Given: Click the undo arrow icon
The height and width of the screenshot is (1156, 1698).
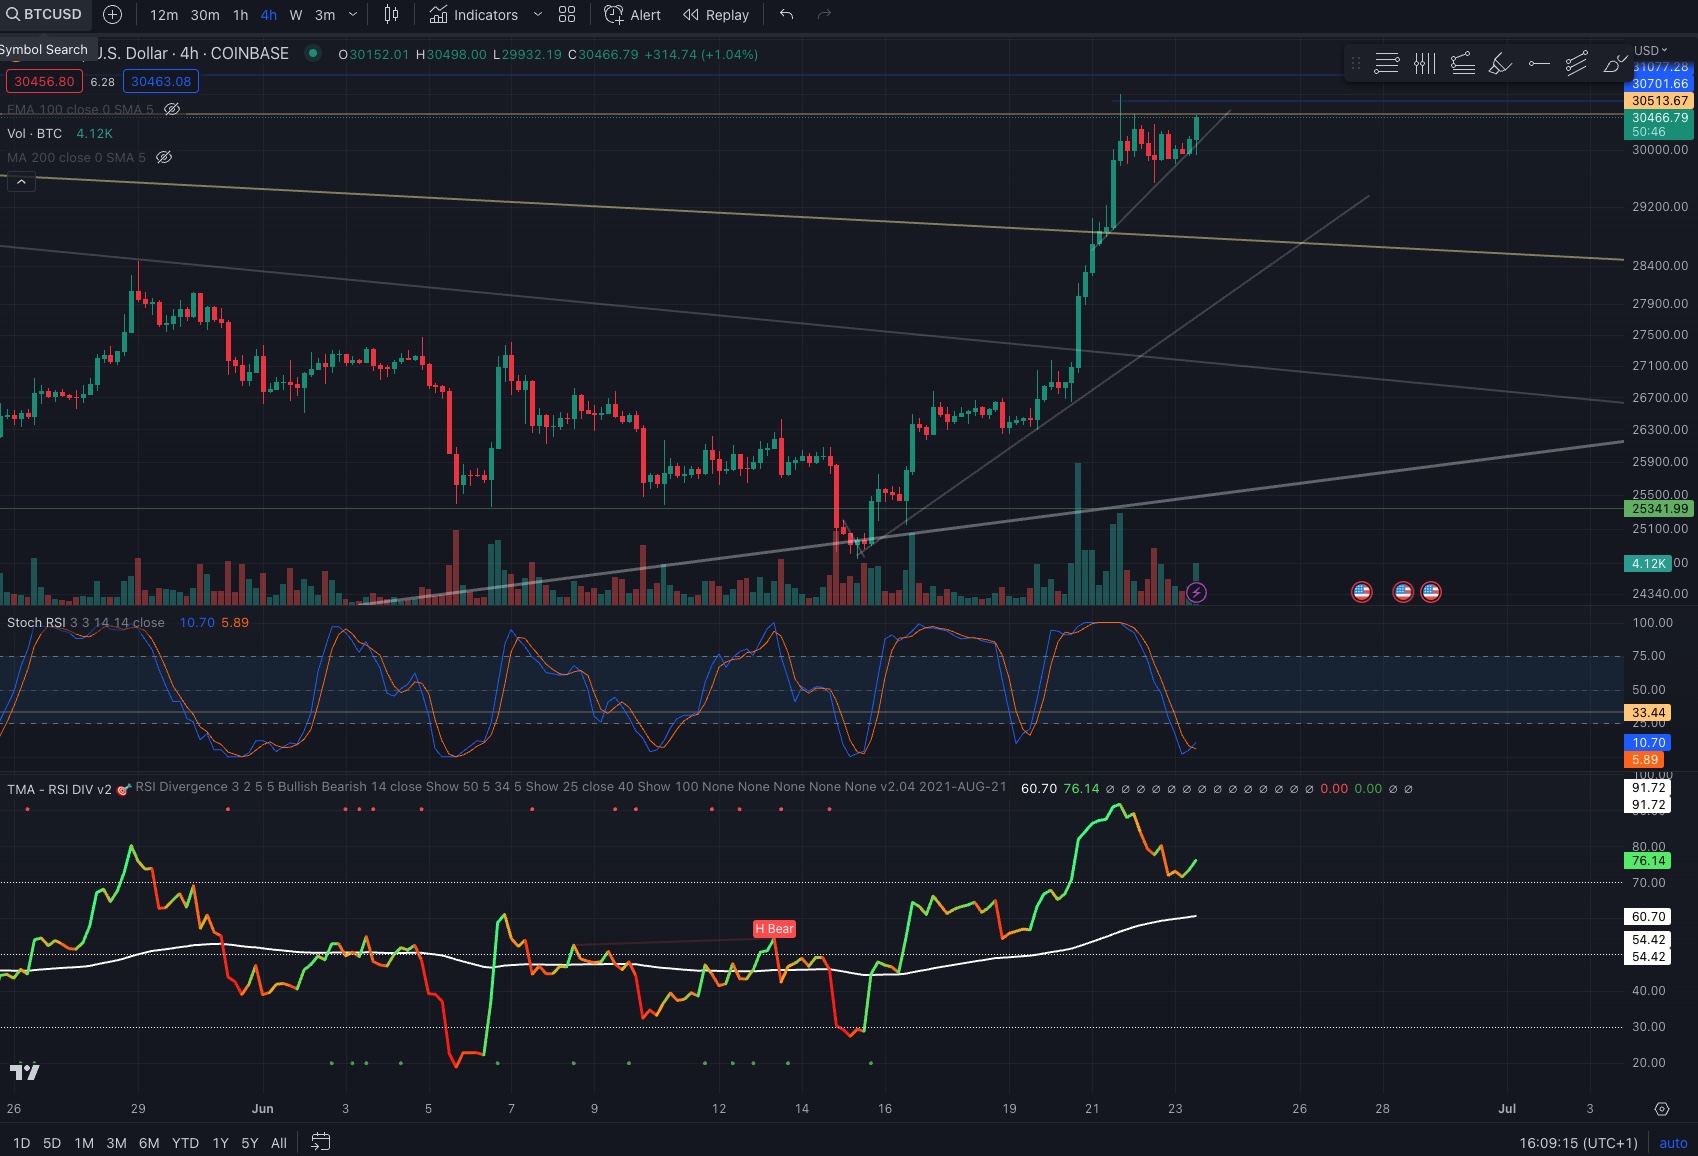Looking at the screenshot, I should (786, 14).
